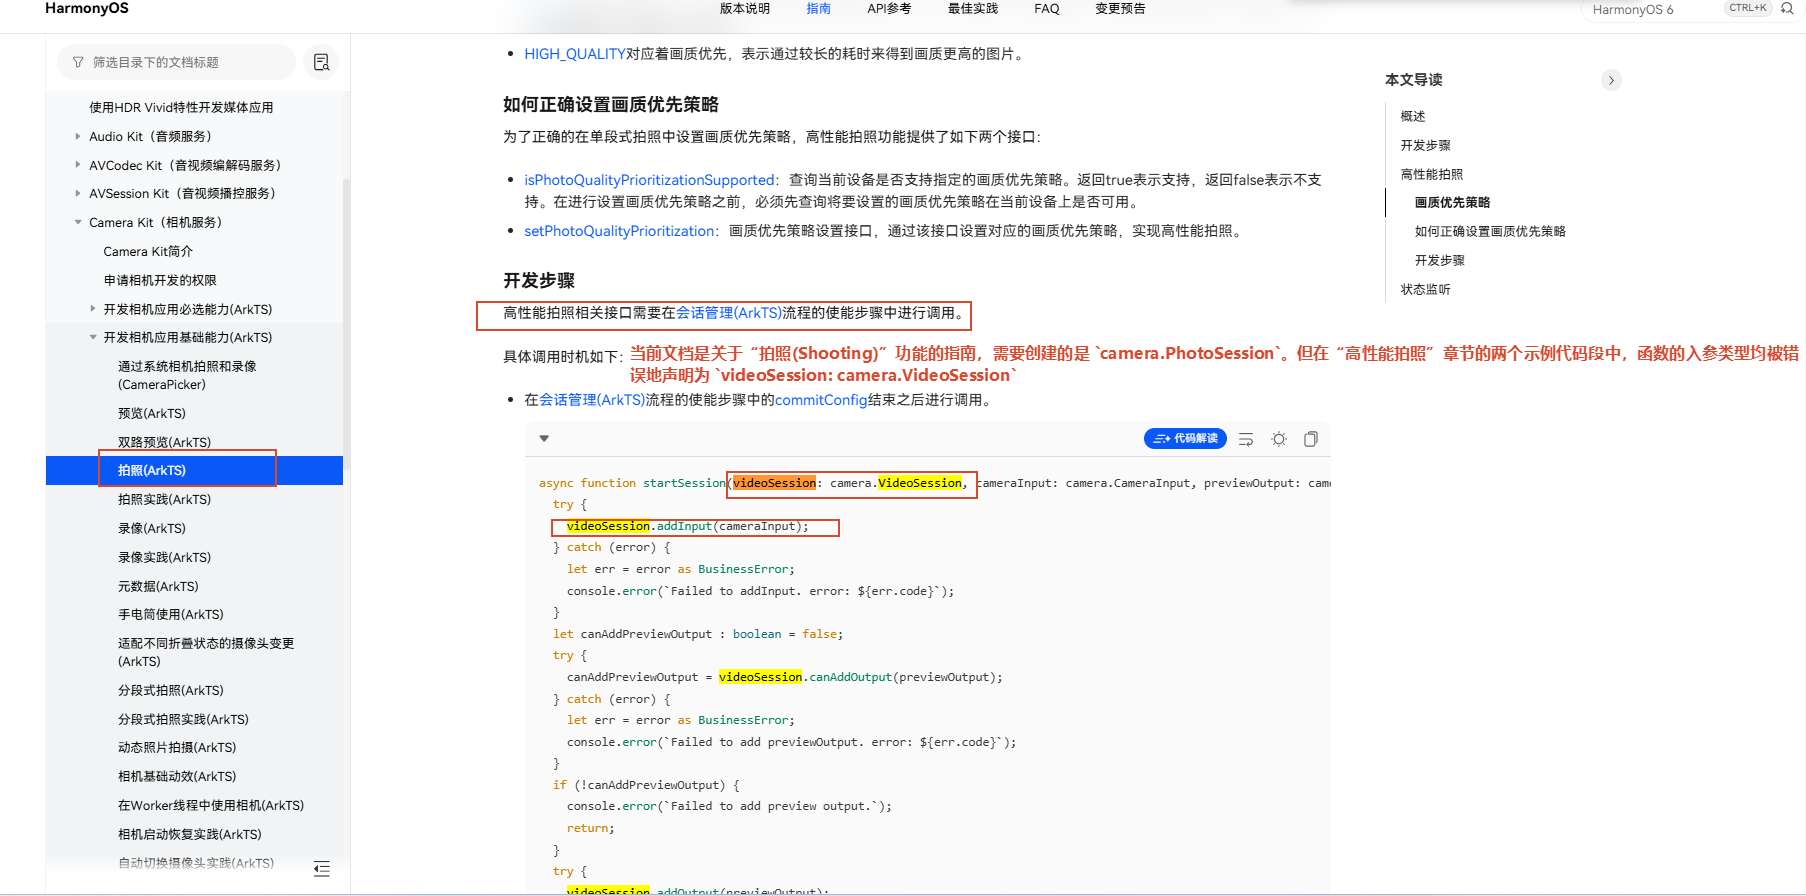Open 元数据(ArkTS) tree item
1806x896 pixels.
click(x=158, y=586)
